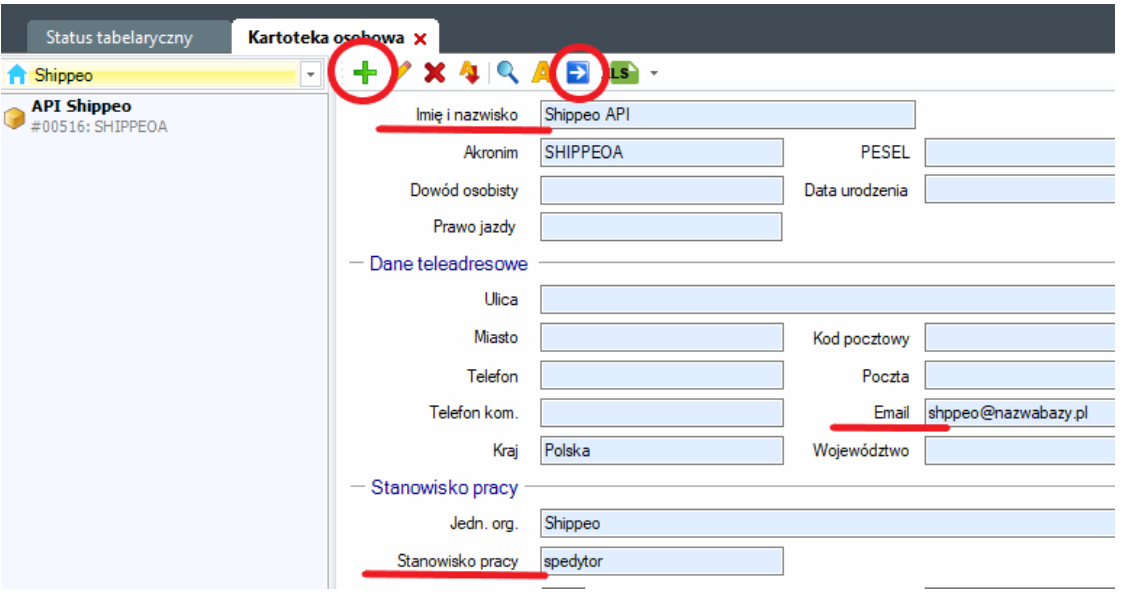Viewport: 1124px width, 600px height.
Task: Select the Kartoteka osobowa tab
Action: pyautogui.click(x=326, y=37)
